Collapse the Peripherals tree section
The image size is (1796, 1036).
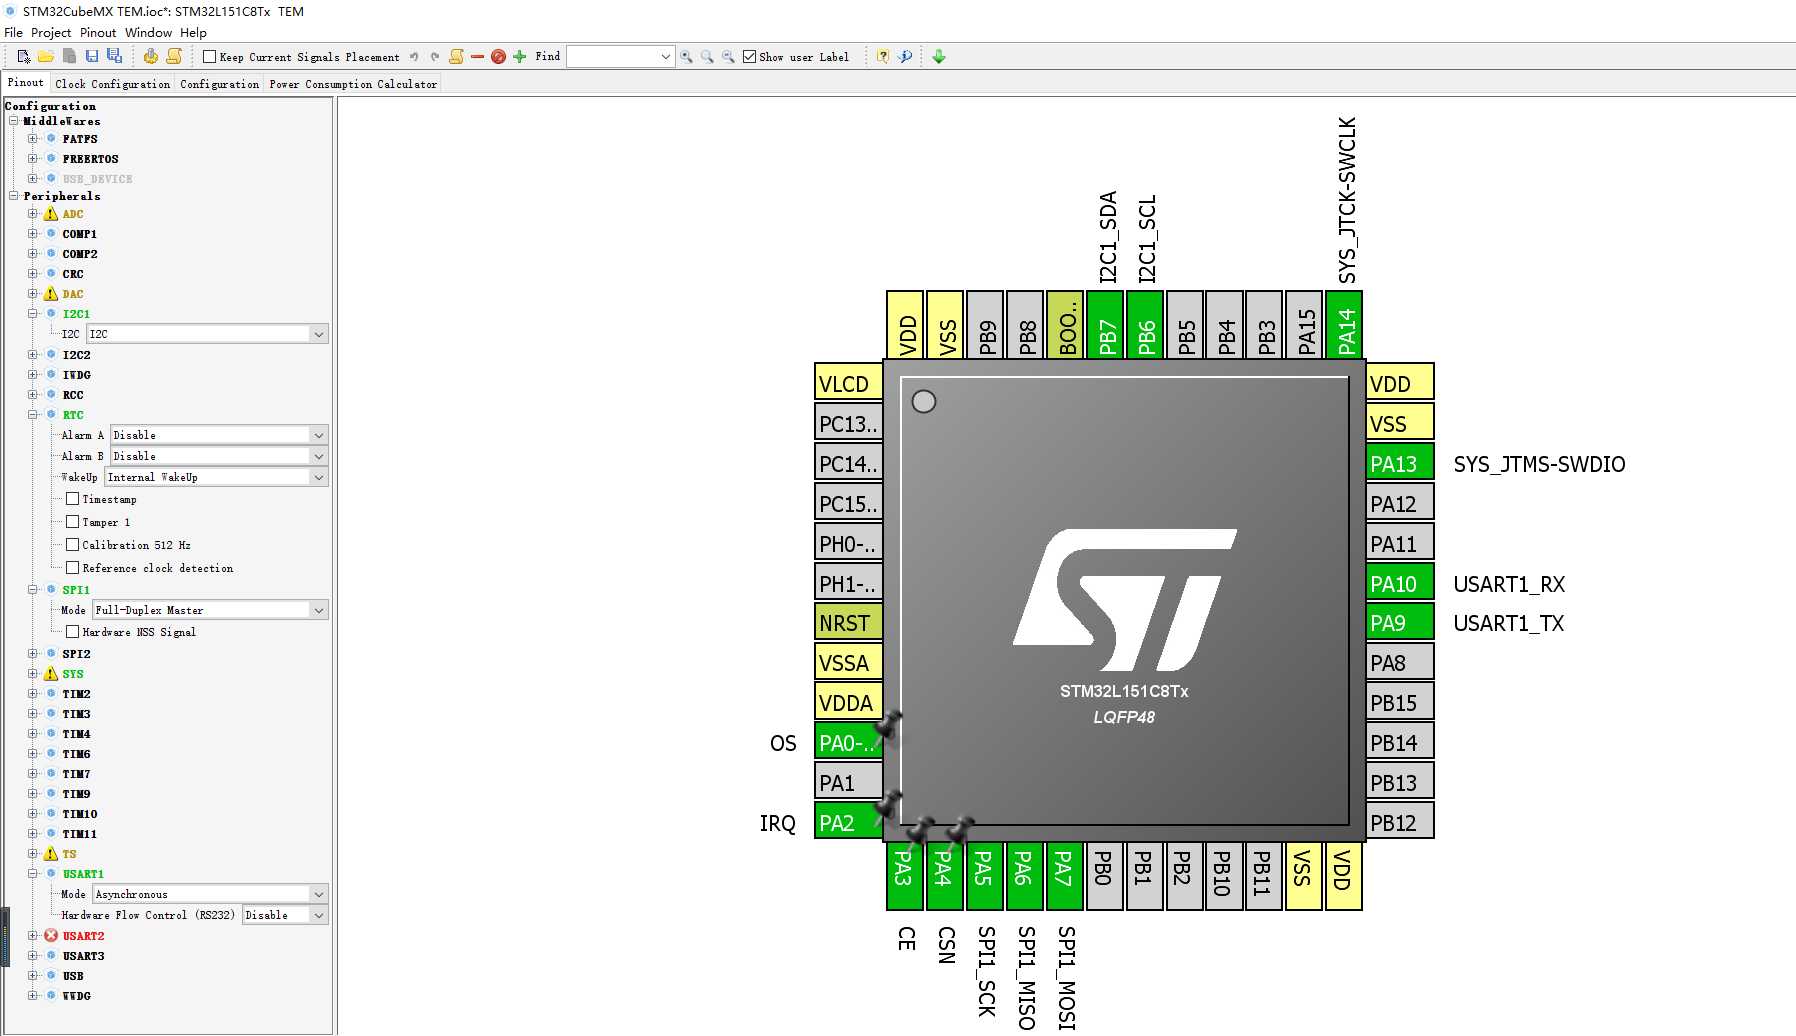(x=14, y=196)
